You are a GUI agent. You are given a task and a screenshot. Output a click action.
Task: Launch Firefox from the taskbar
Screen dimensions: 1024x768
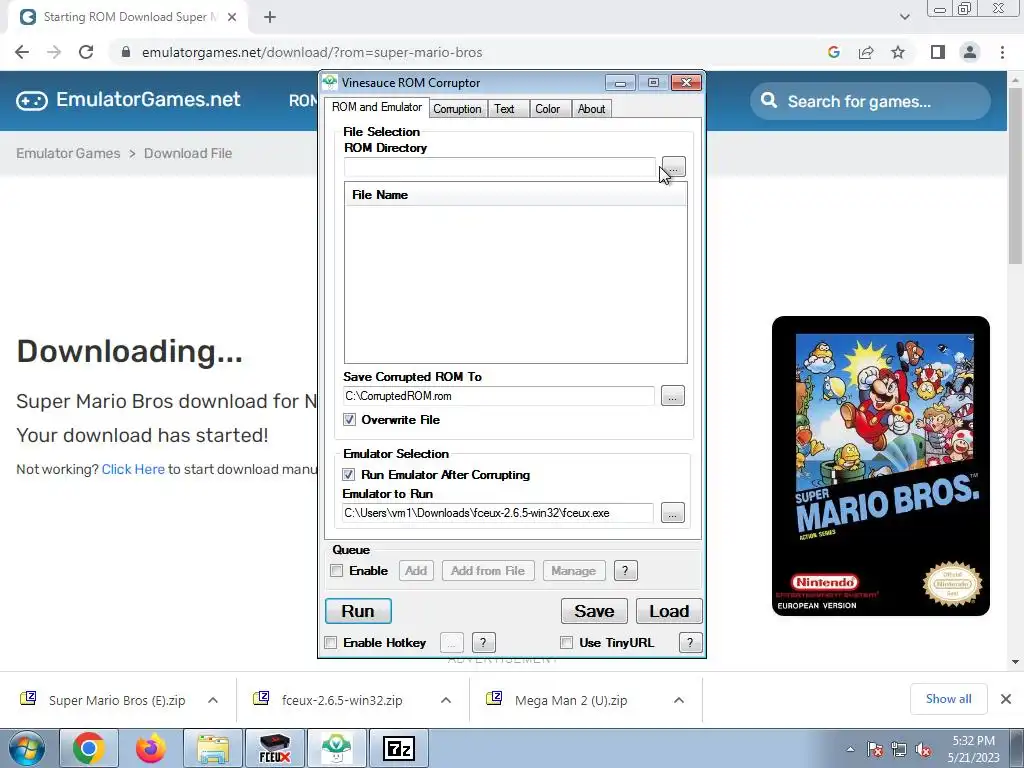pyautogui.click(x=150, y=748)
